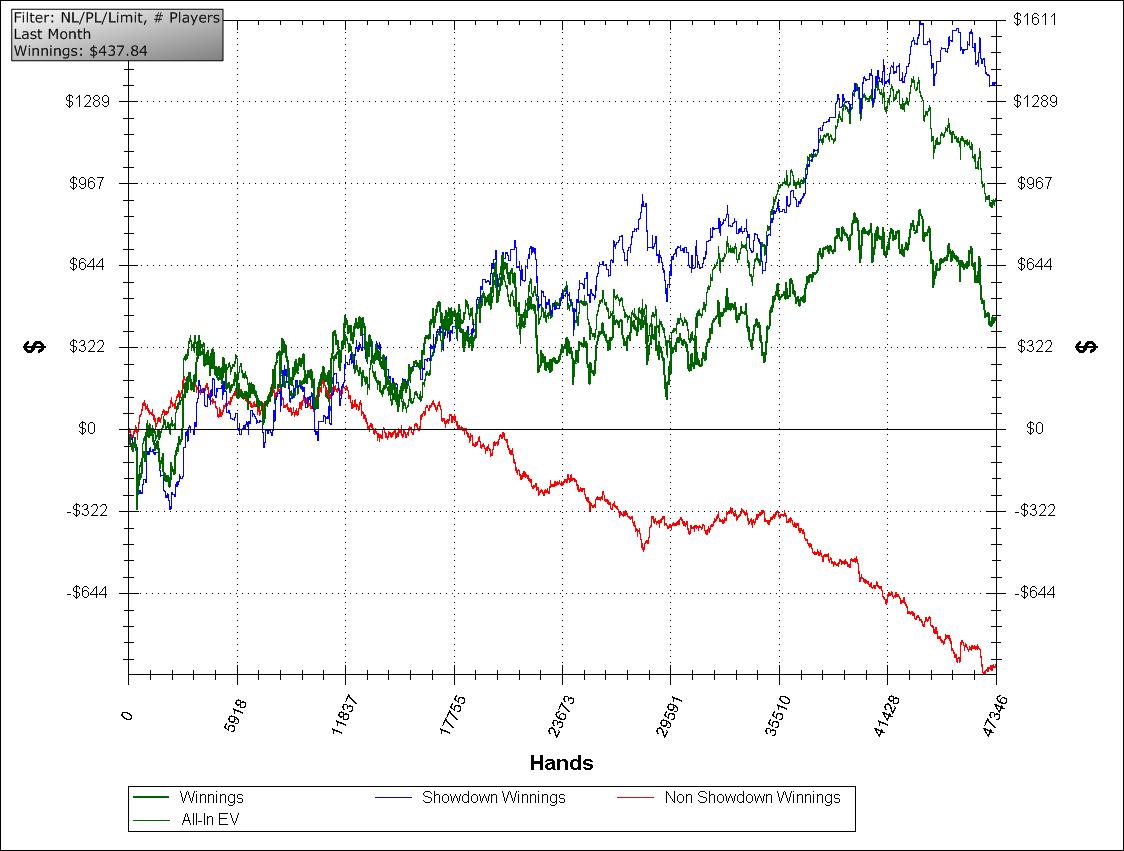Click the Hands x-axis title
Viewport: 1124px width, 851px height.
click(x=561, y=763)
